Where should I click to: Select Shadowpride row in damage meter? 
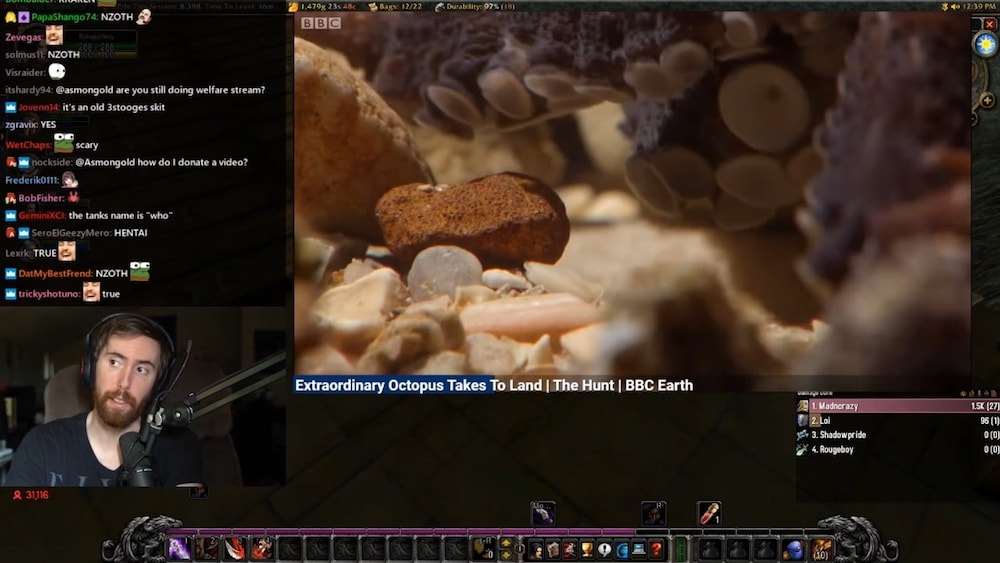898,435
